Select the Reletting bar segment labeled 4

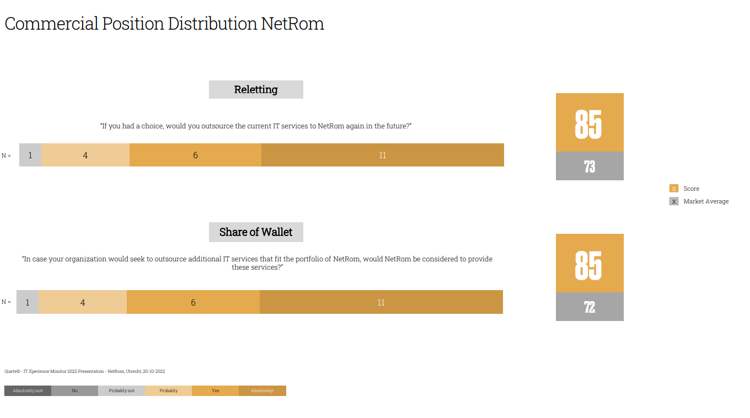[85, 155]
